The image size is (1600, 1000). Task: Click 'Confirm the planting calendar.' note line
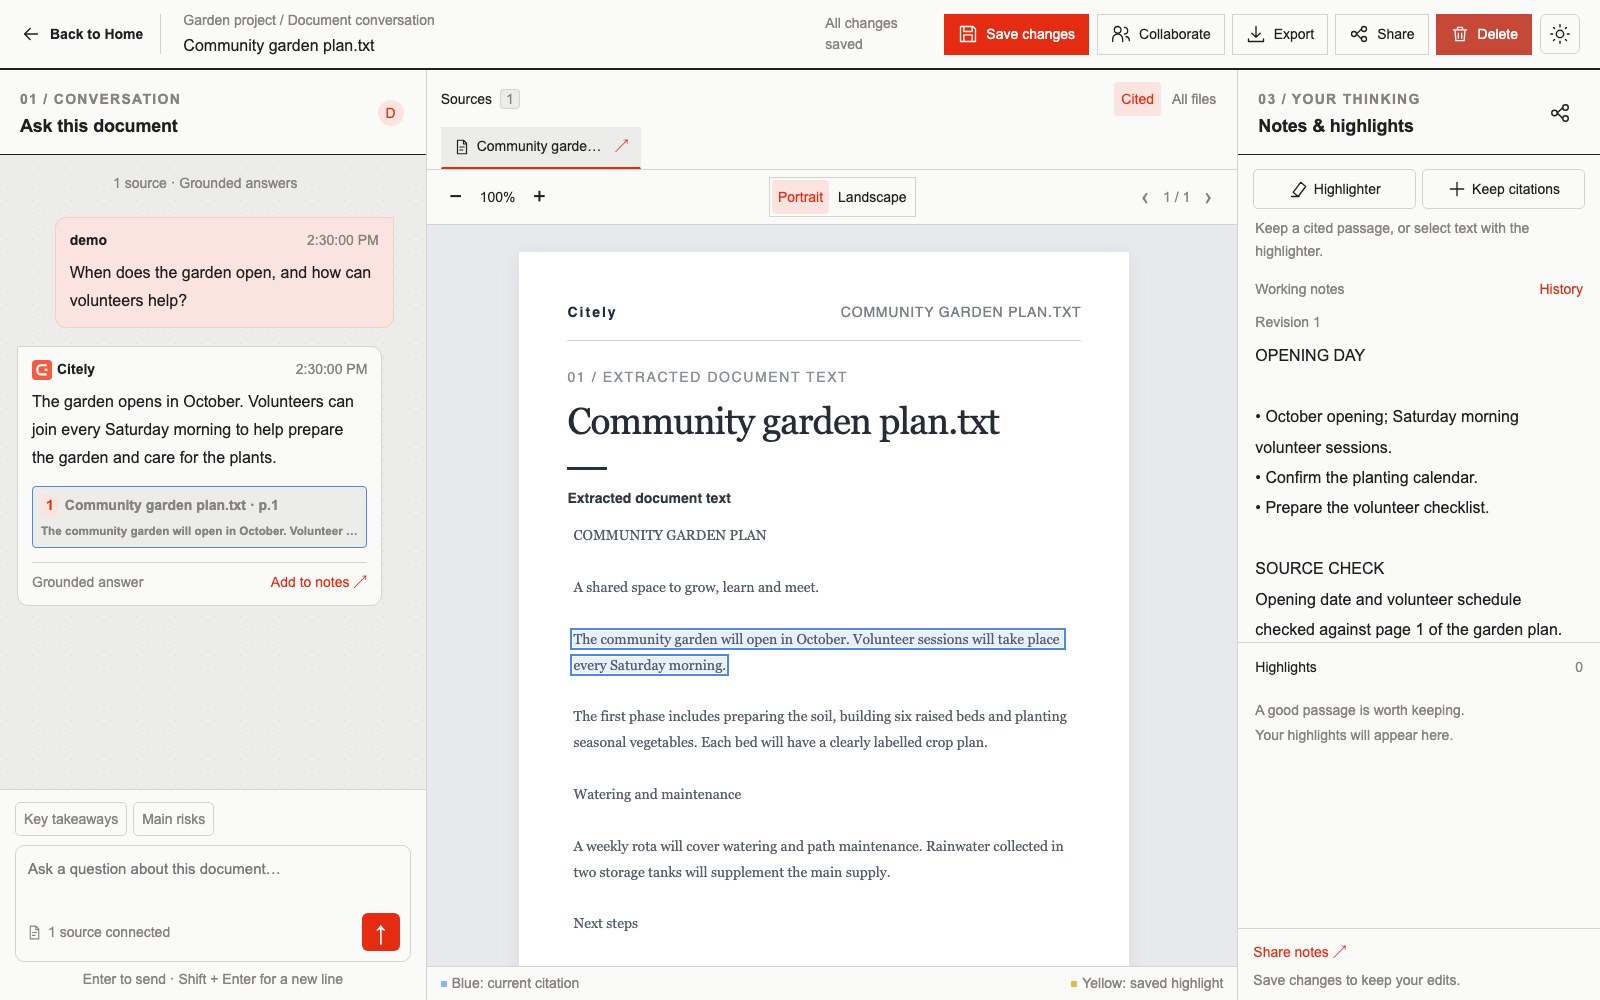pos(1366,478)
